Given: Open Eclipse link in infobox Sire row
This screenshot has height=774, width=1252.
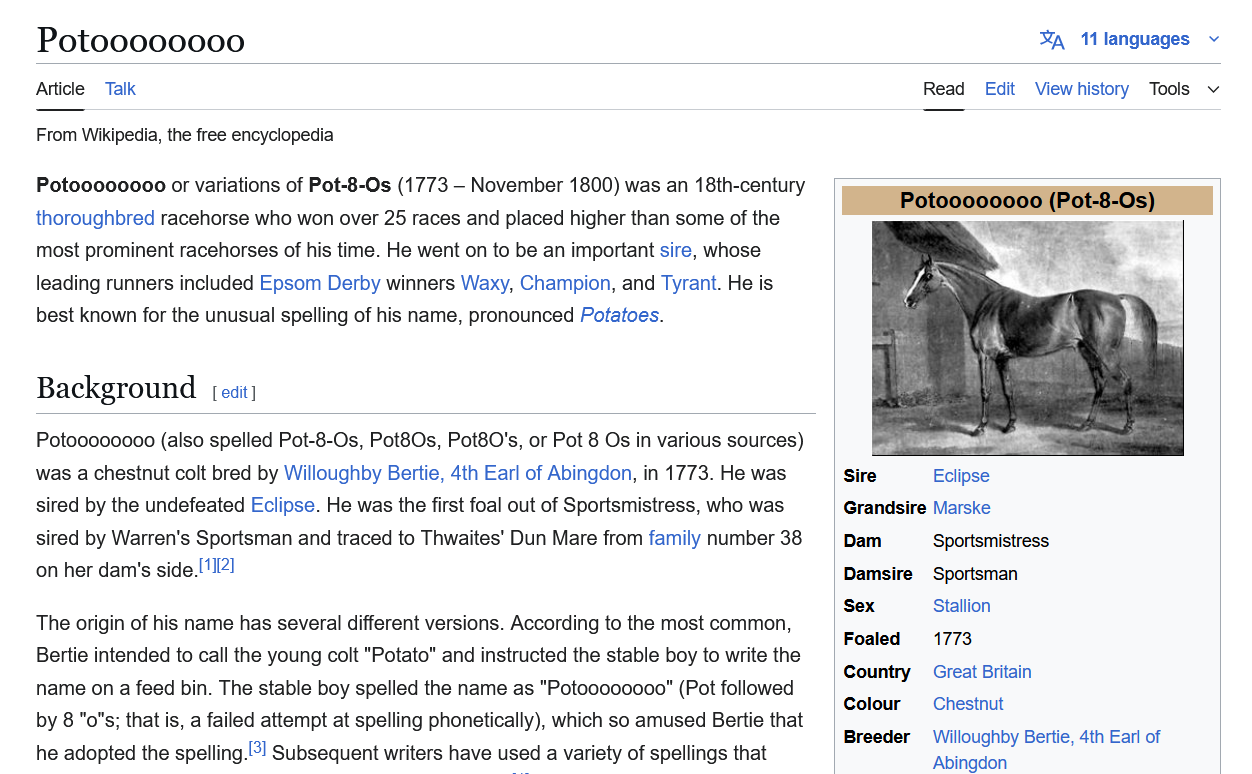Looking at the screenshot, I should (961, 476).
